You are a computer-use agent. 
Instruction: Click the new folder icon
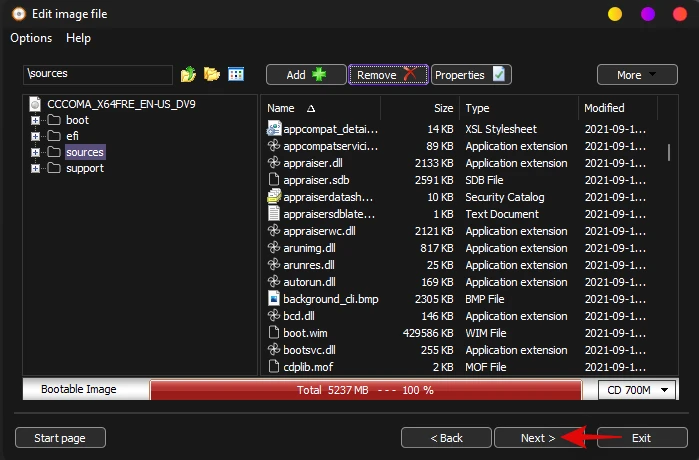pos(212,75)
